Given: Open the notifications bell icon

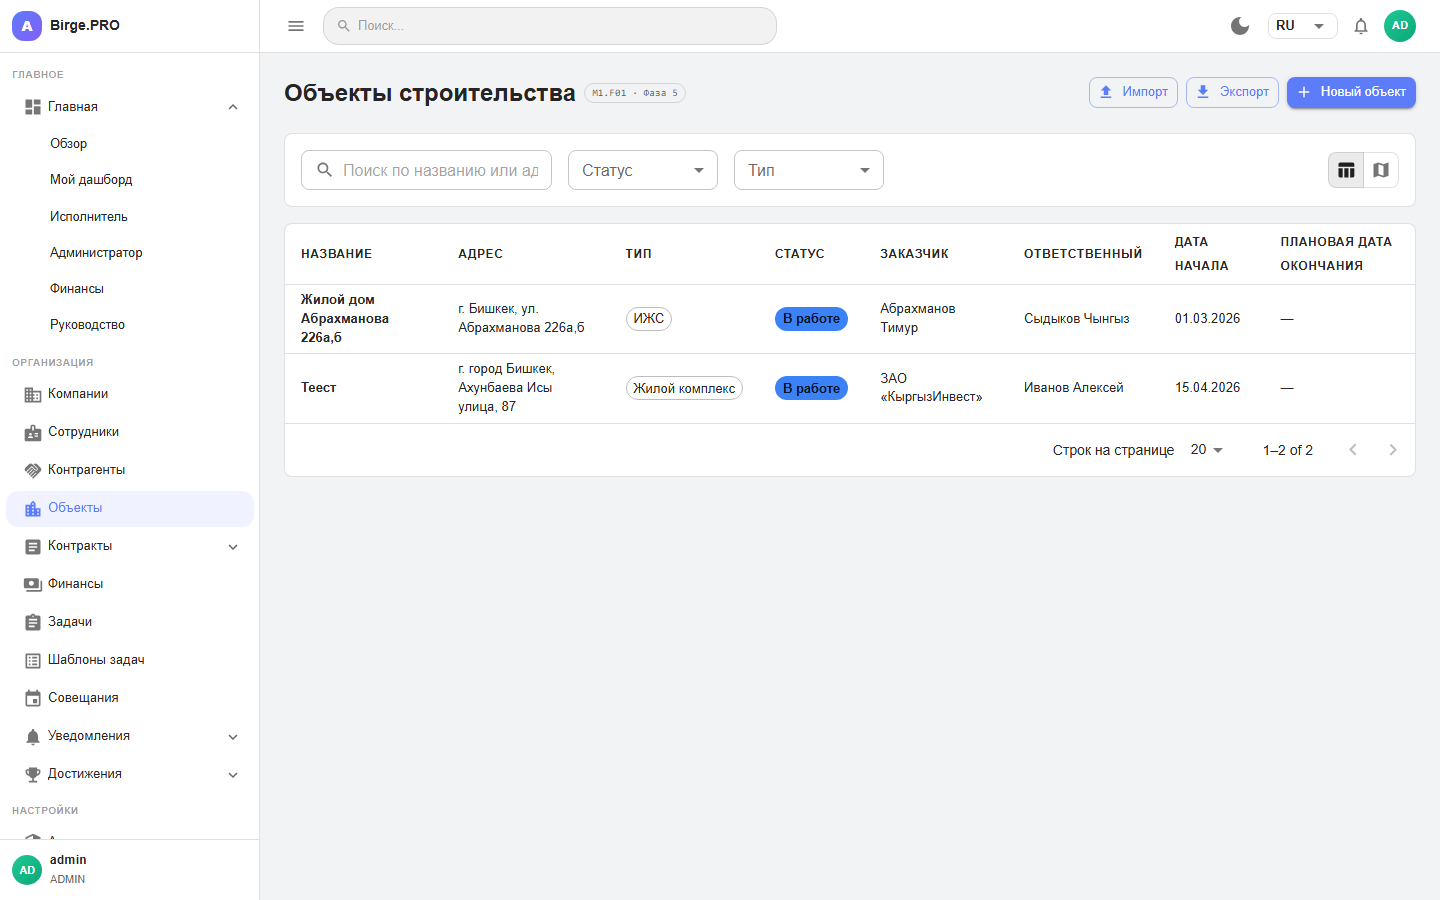Looking at the screenshot, I should (x=1360, y=26).
